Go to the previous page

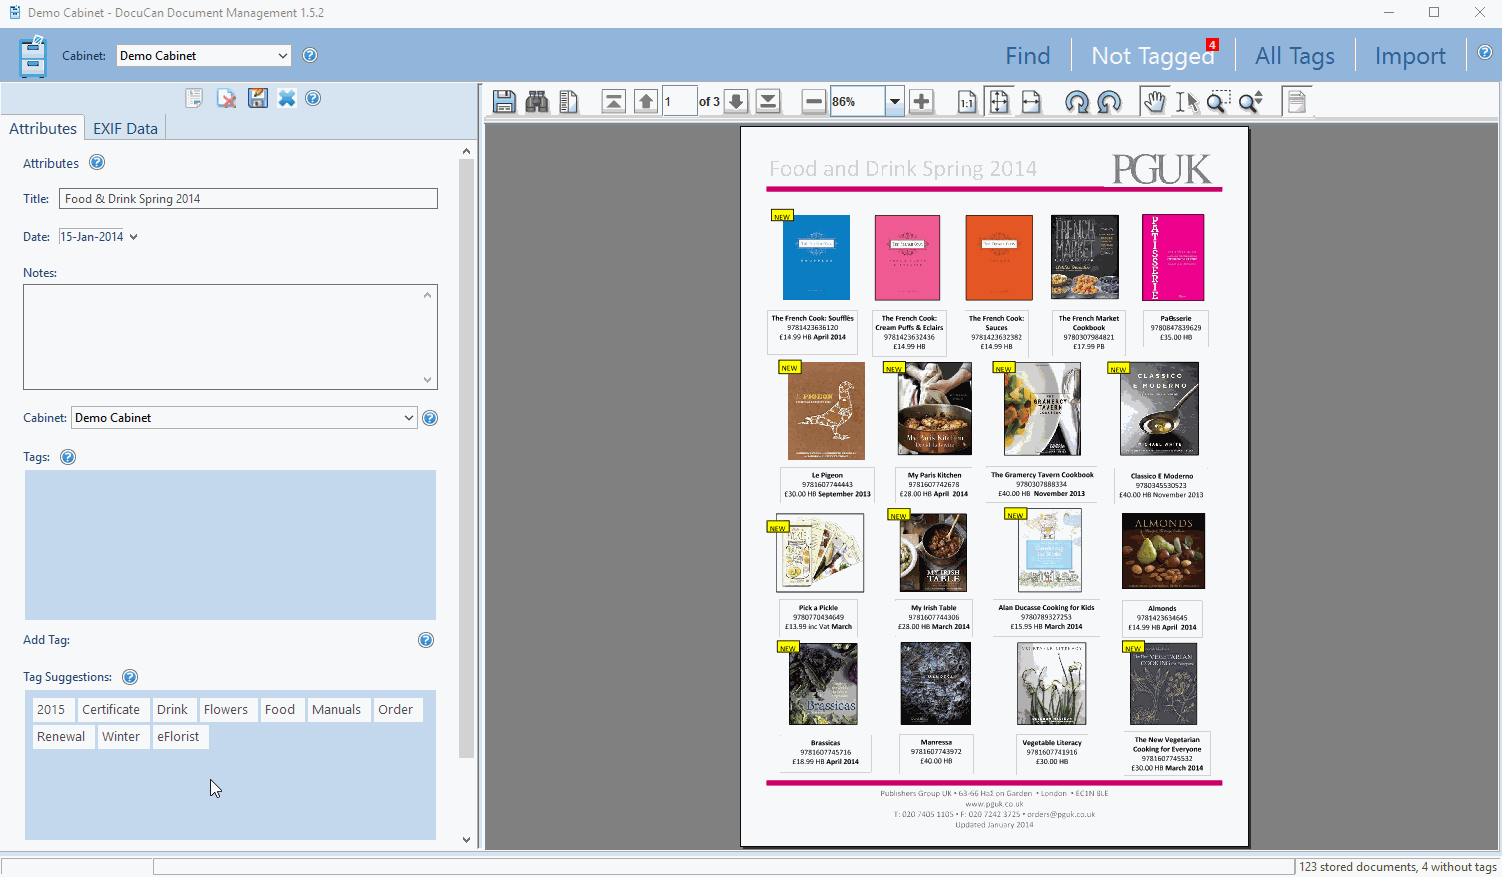click(x=646, y=101)
